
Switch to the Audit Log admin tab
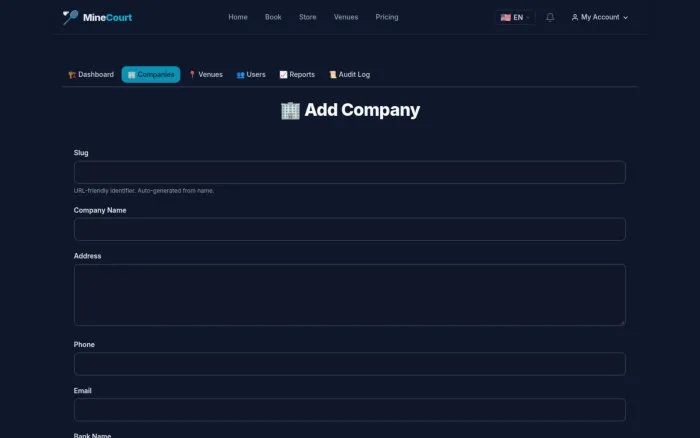[350, 75]
